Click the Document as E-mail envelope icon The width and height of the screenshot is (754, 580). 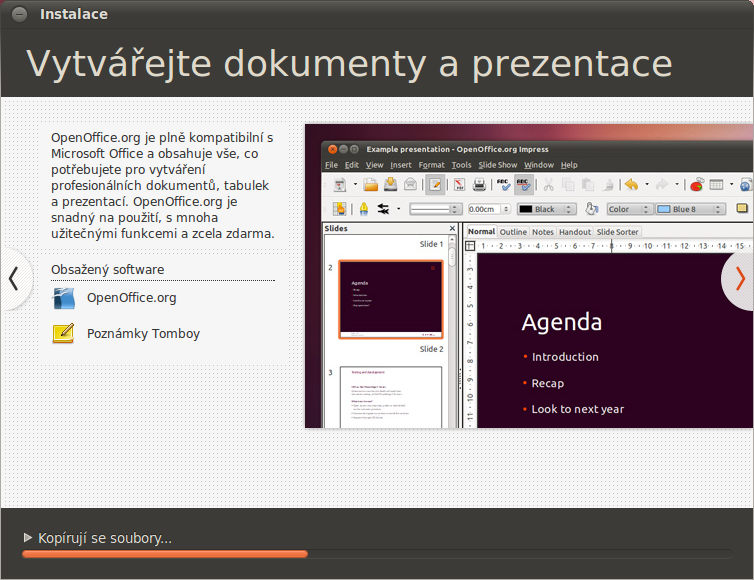coord(410,184)
